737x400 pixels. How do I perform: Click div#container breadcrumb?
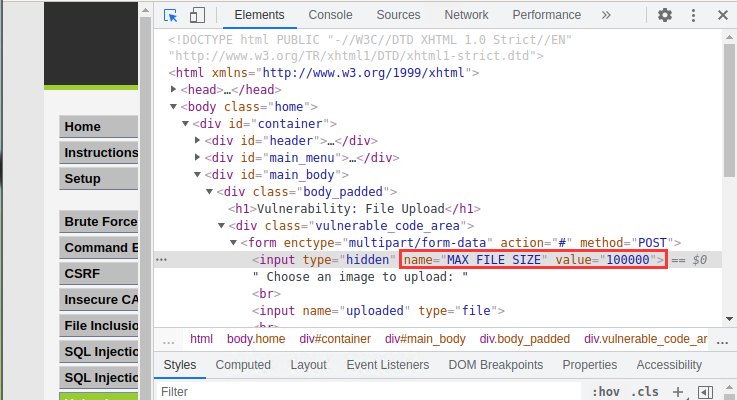pos(335,339)
